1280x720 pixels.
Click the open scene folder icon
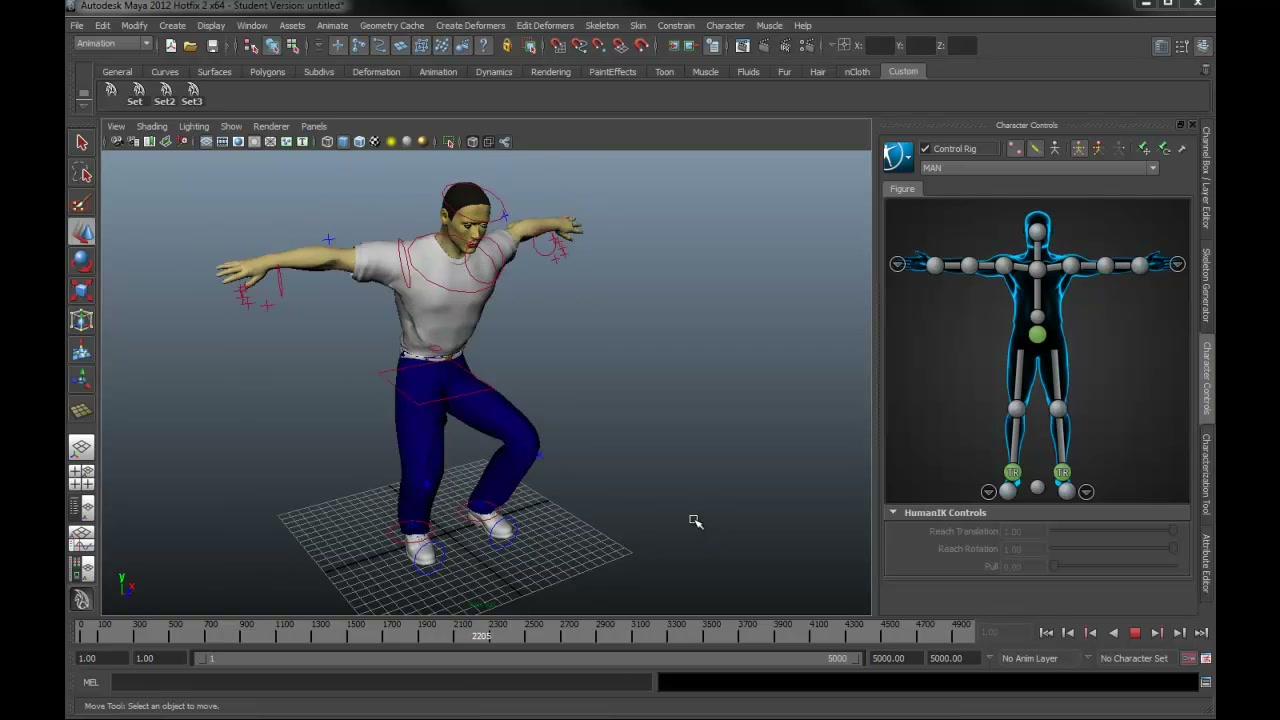[x=190, y=46]
